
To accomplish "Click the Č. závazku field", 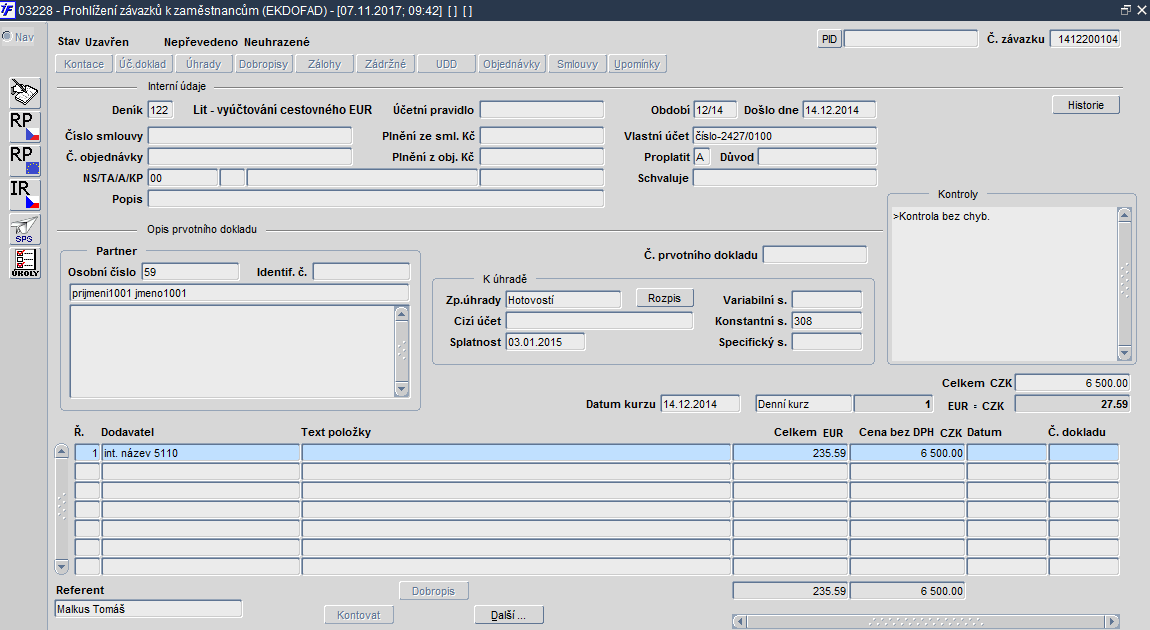I will click(x=1085, y=39).
